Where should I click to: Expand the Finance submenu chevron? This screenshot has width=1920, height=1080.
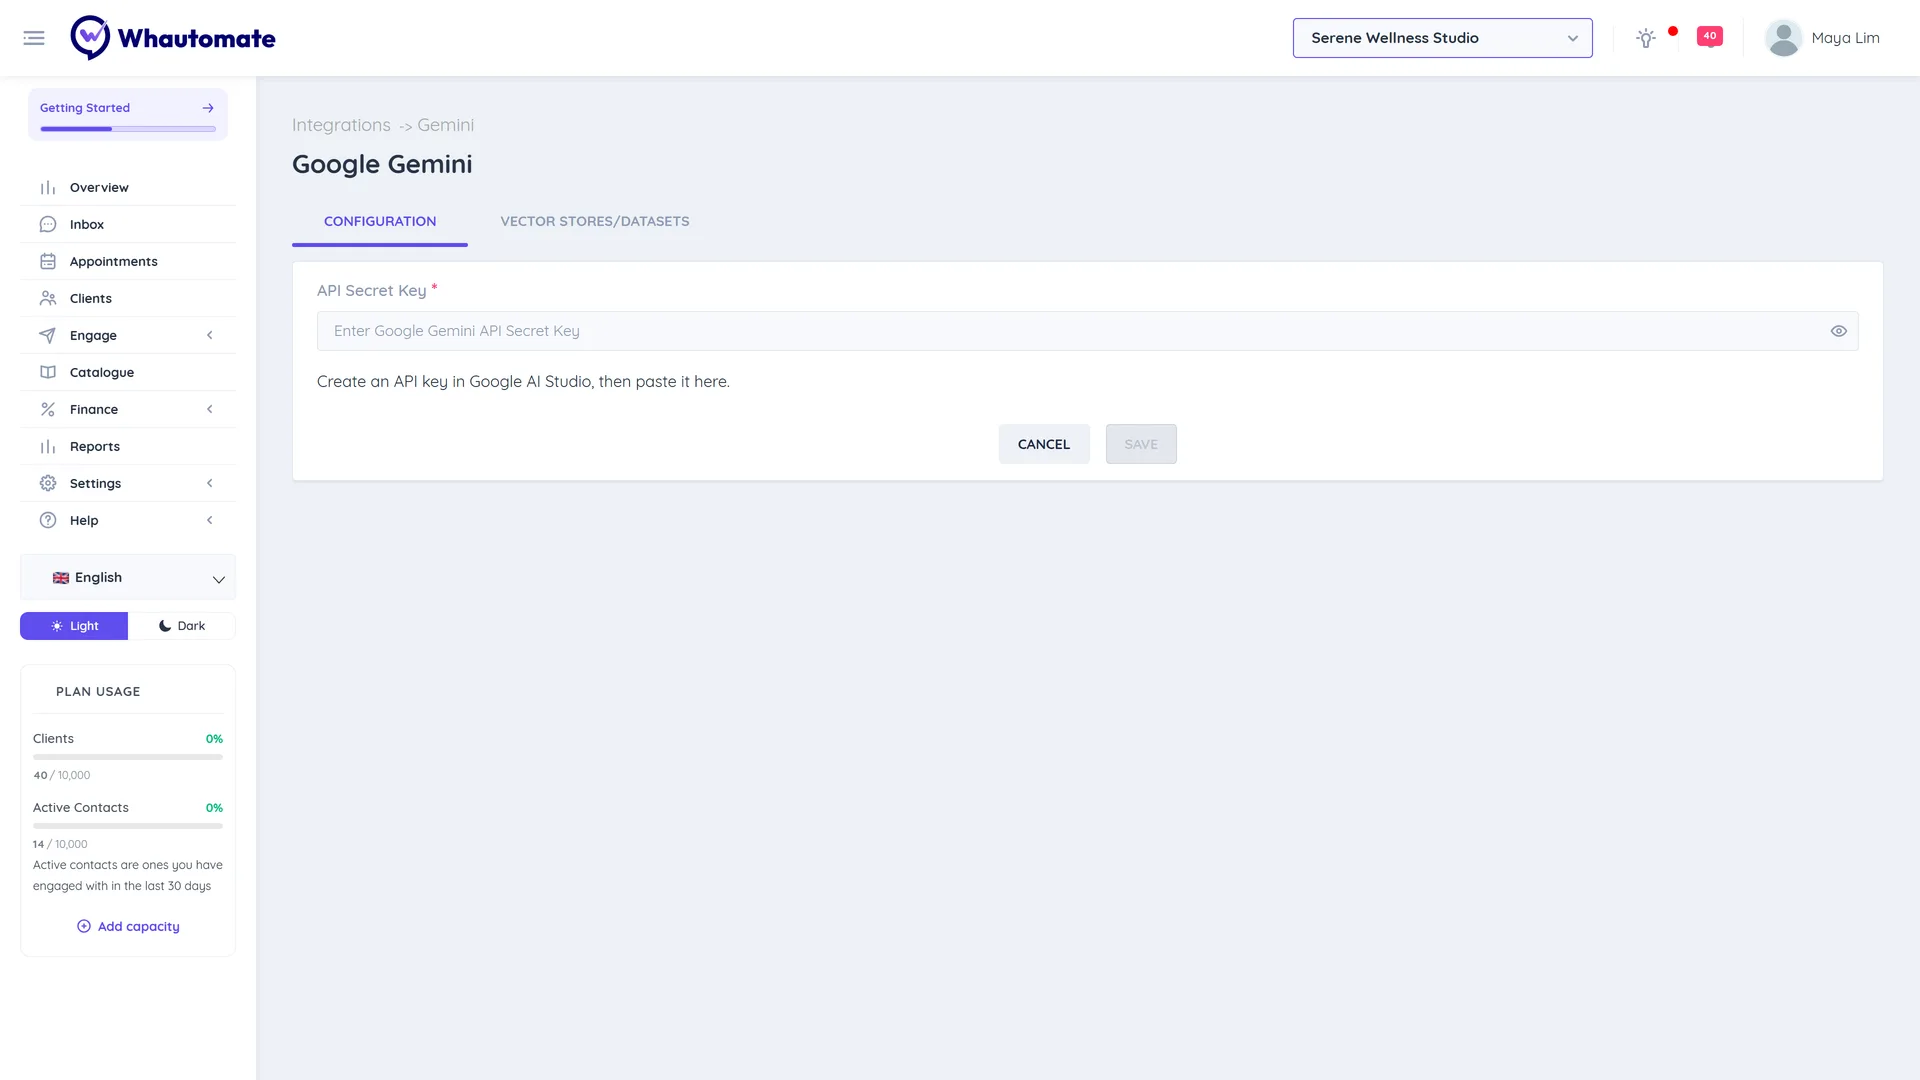210,410
